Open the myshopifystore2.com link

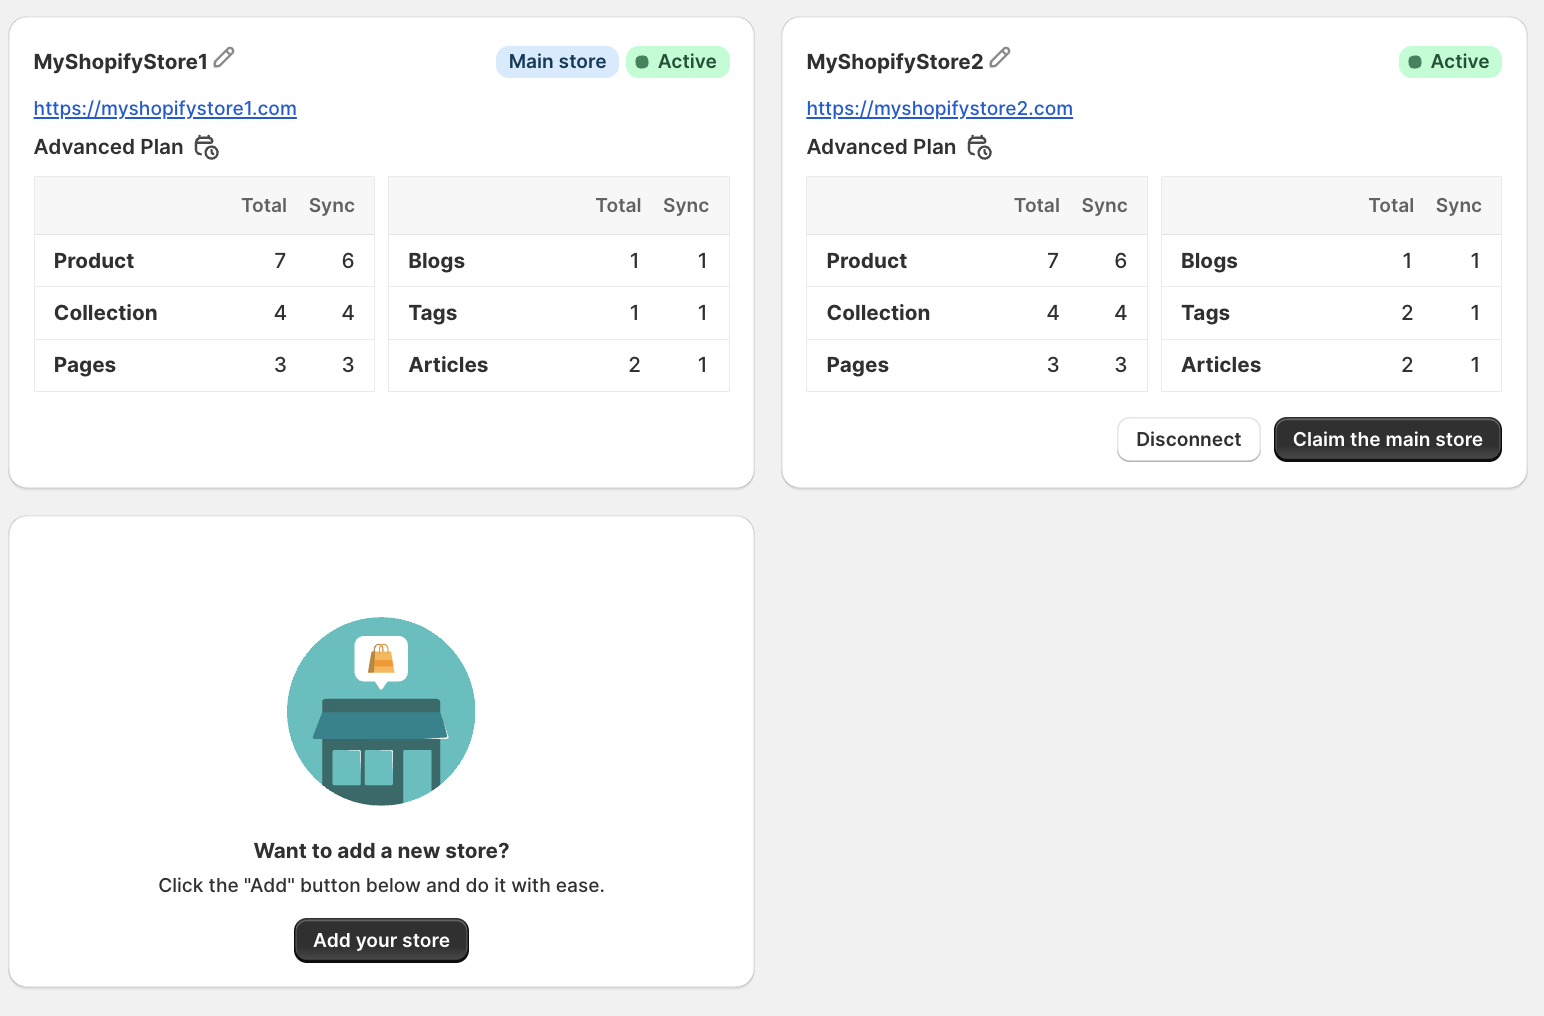939,108
